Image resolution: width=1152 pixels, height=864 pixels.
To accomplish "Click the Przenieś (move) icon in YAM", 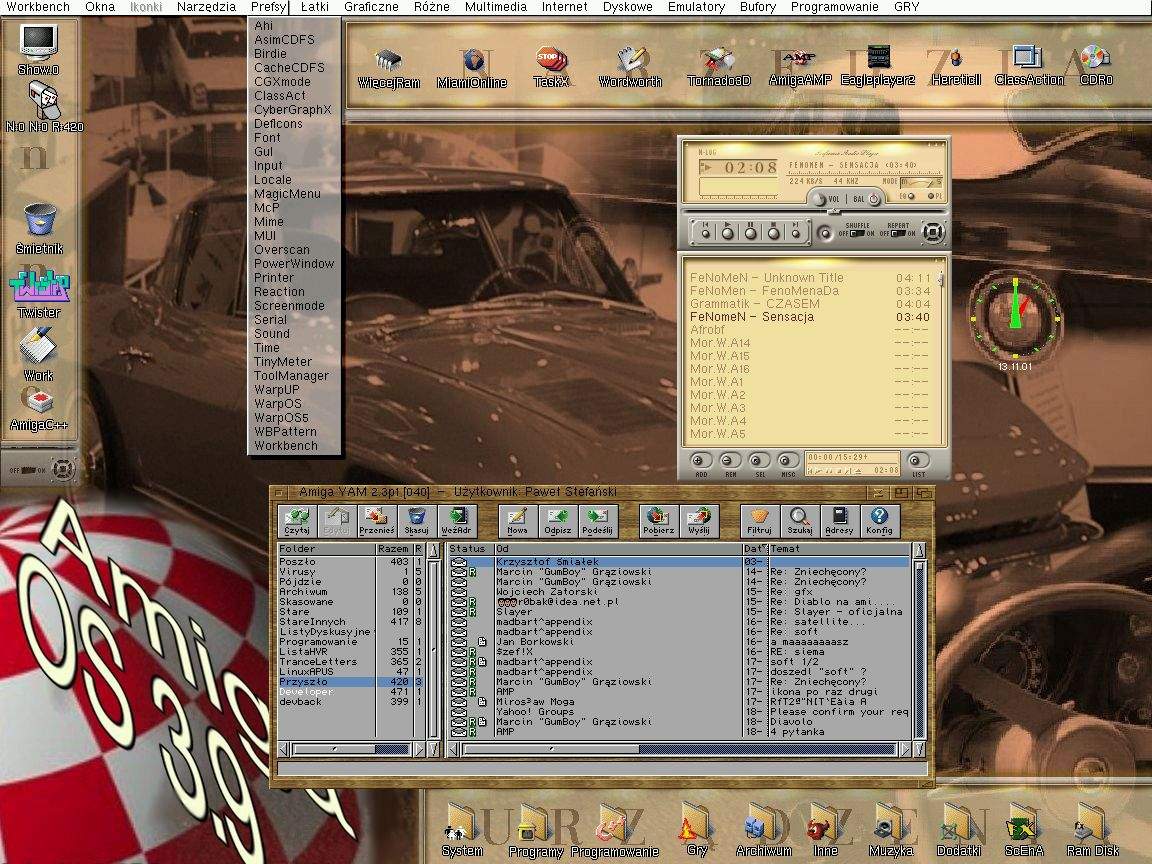I will point(377,521).
